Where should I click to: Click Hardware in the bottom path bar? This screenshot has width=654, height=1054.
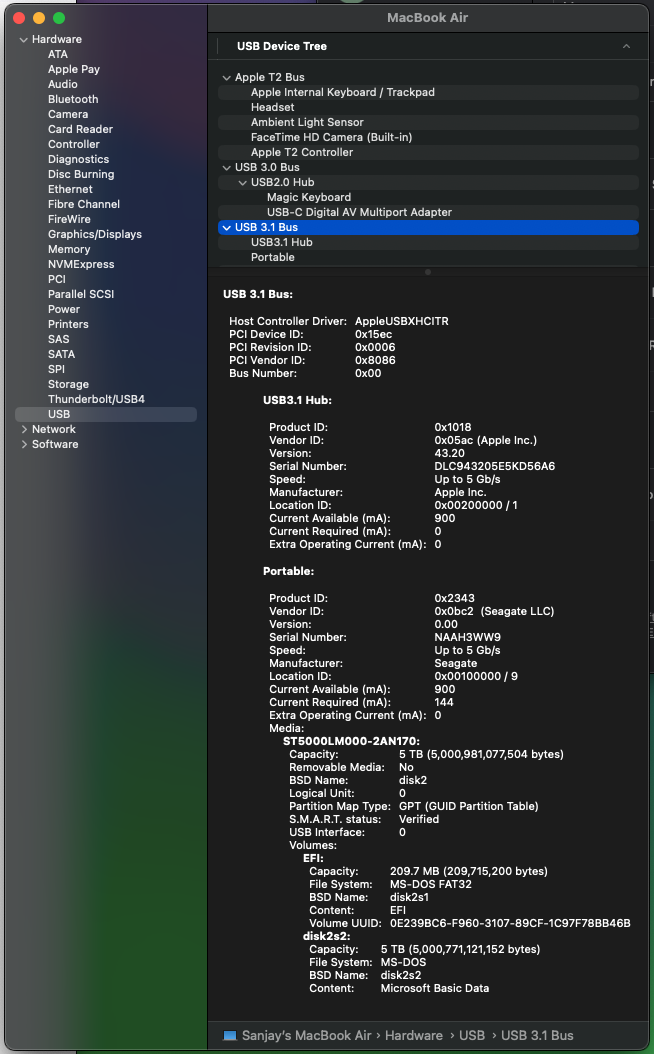[x=413, y=1036]
